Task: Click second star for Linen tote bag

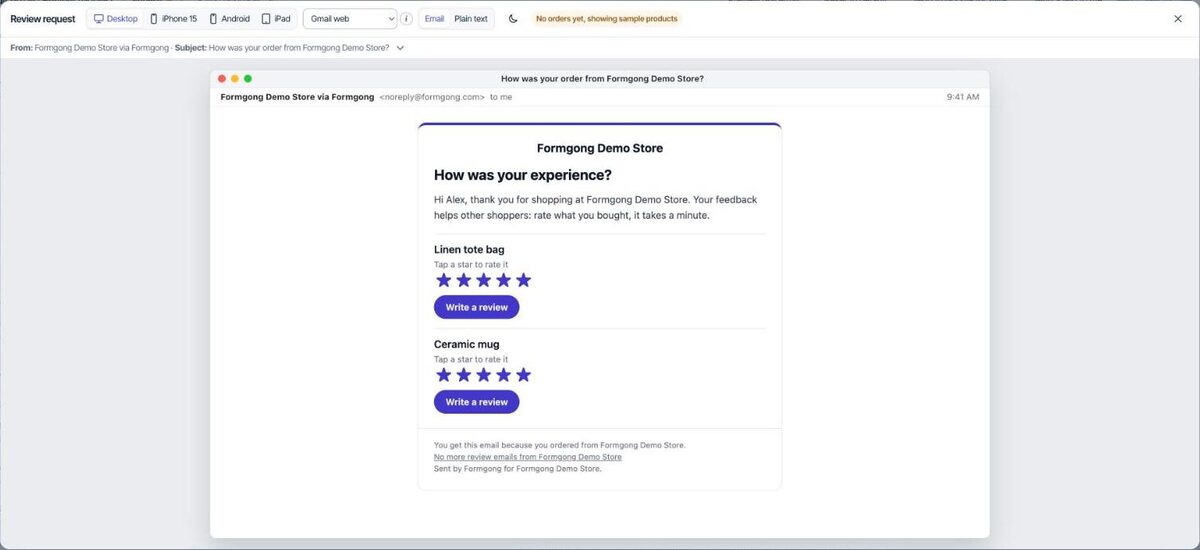Action: [x=464, y=280]
